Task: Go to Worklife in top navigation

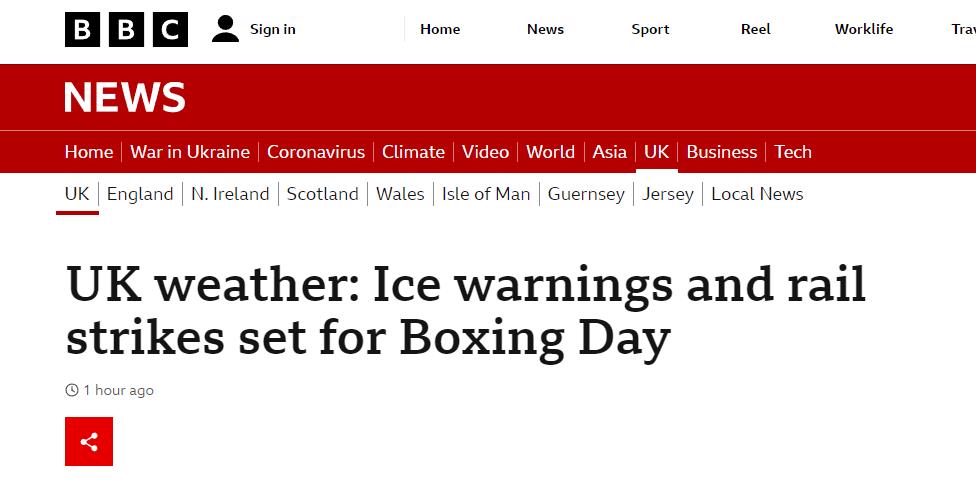Action: 863,29
